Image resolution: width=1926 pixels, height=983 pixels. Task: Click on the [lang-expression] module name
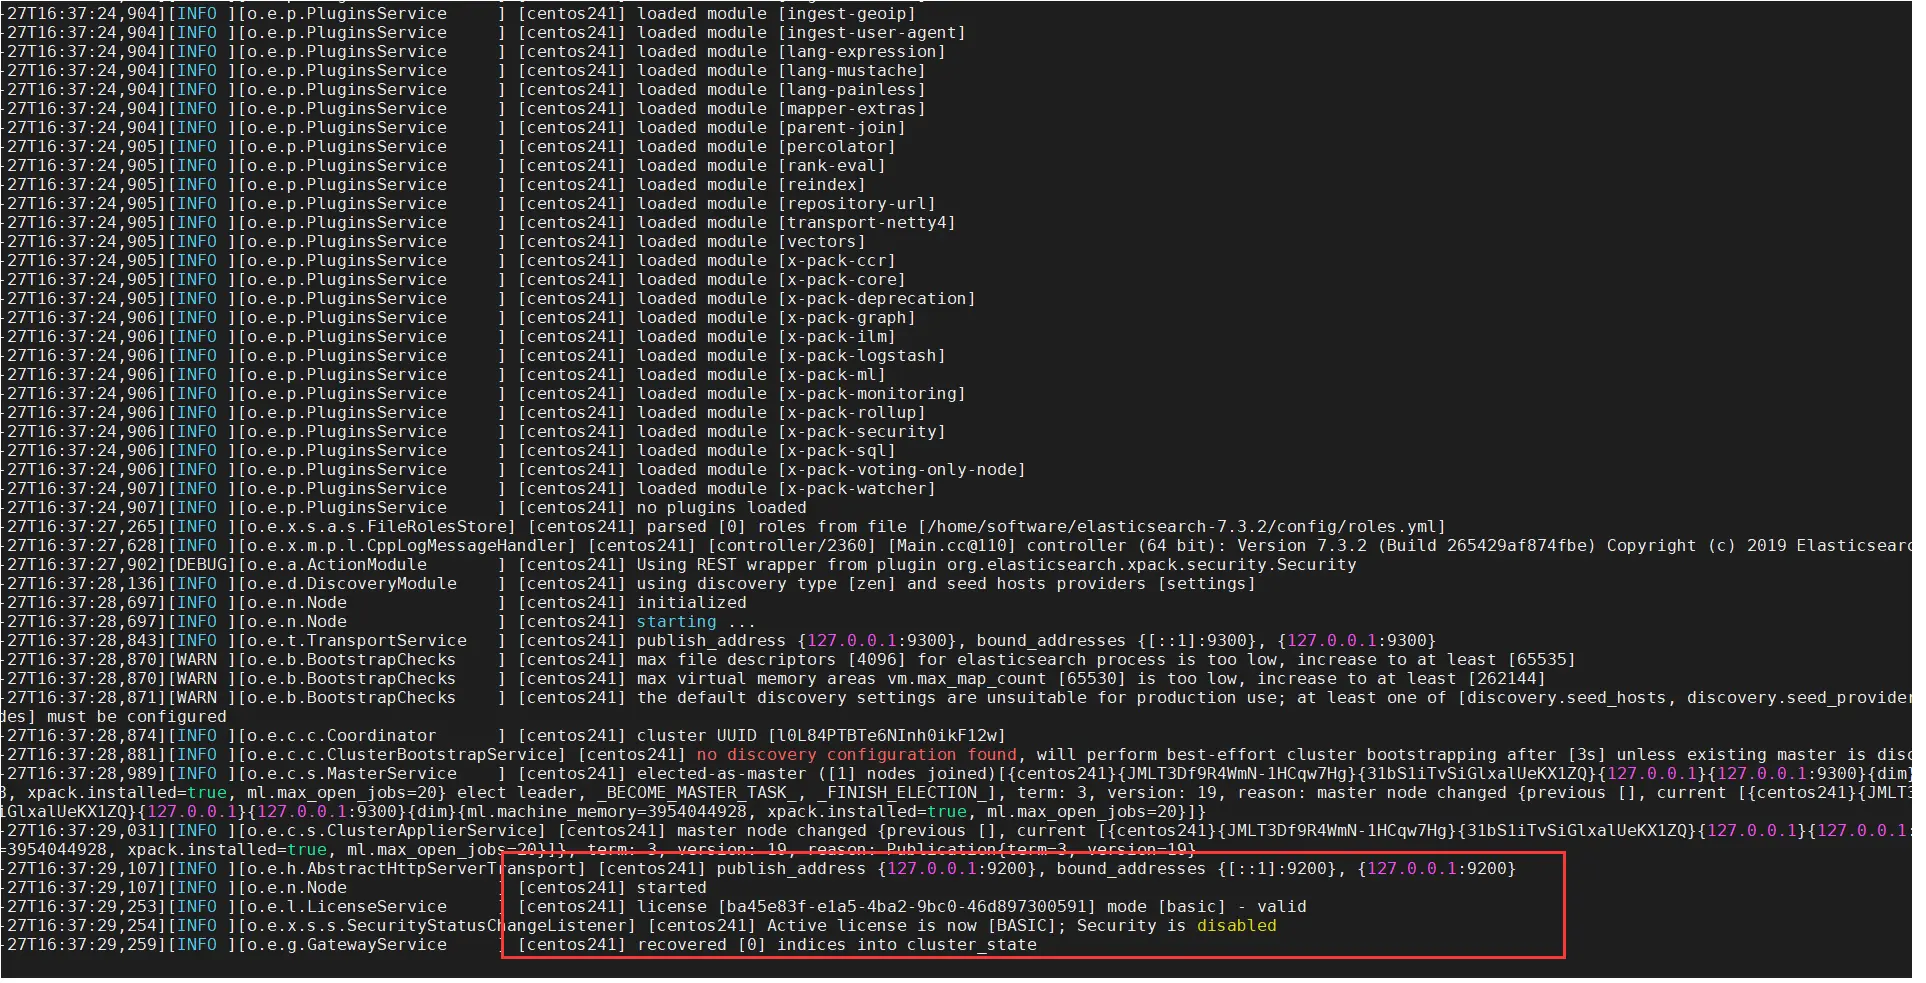coord(862,52)
